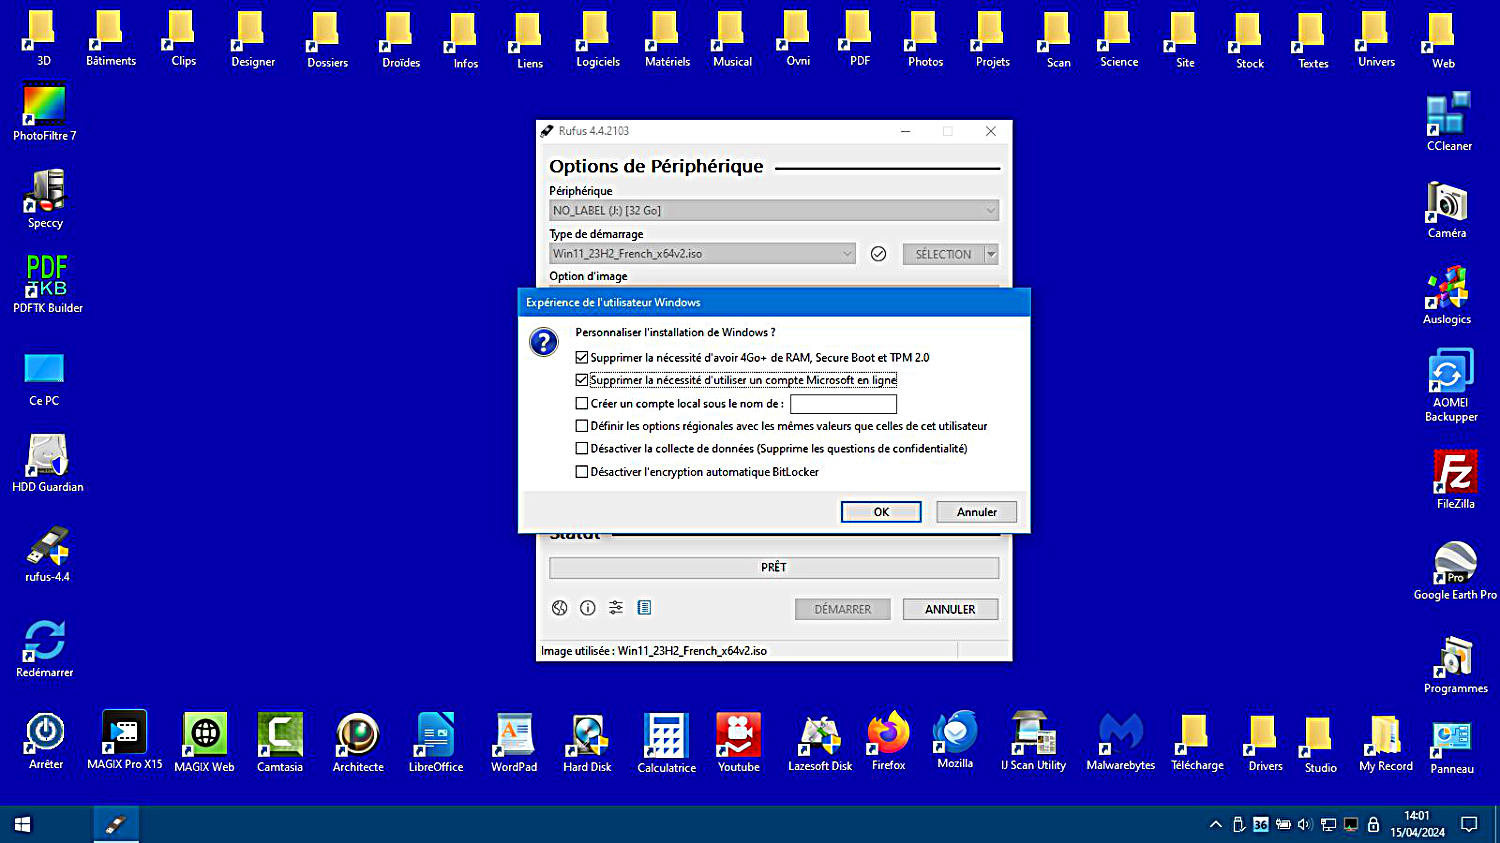This screenshot has height=843, width=1500.
Task: Check 'Définir les options régionales' option
Action: [x=582, y=426]
